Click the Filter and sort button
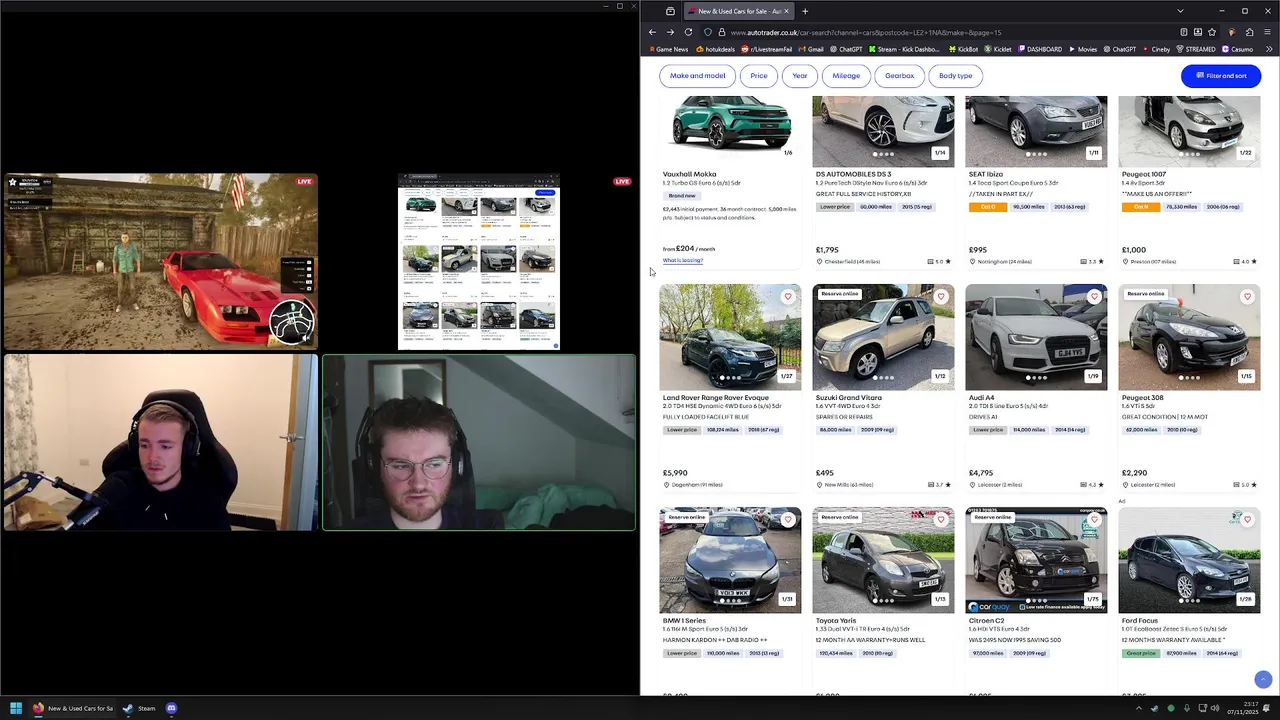Screen dimensions: 1280x720 coord(1221,76)
